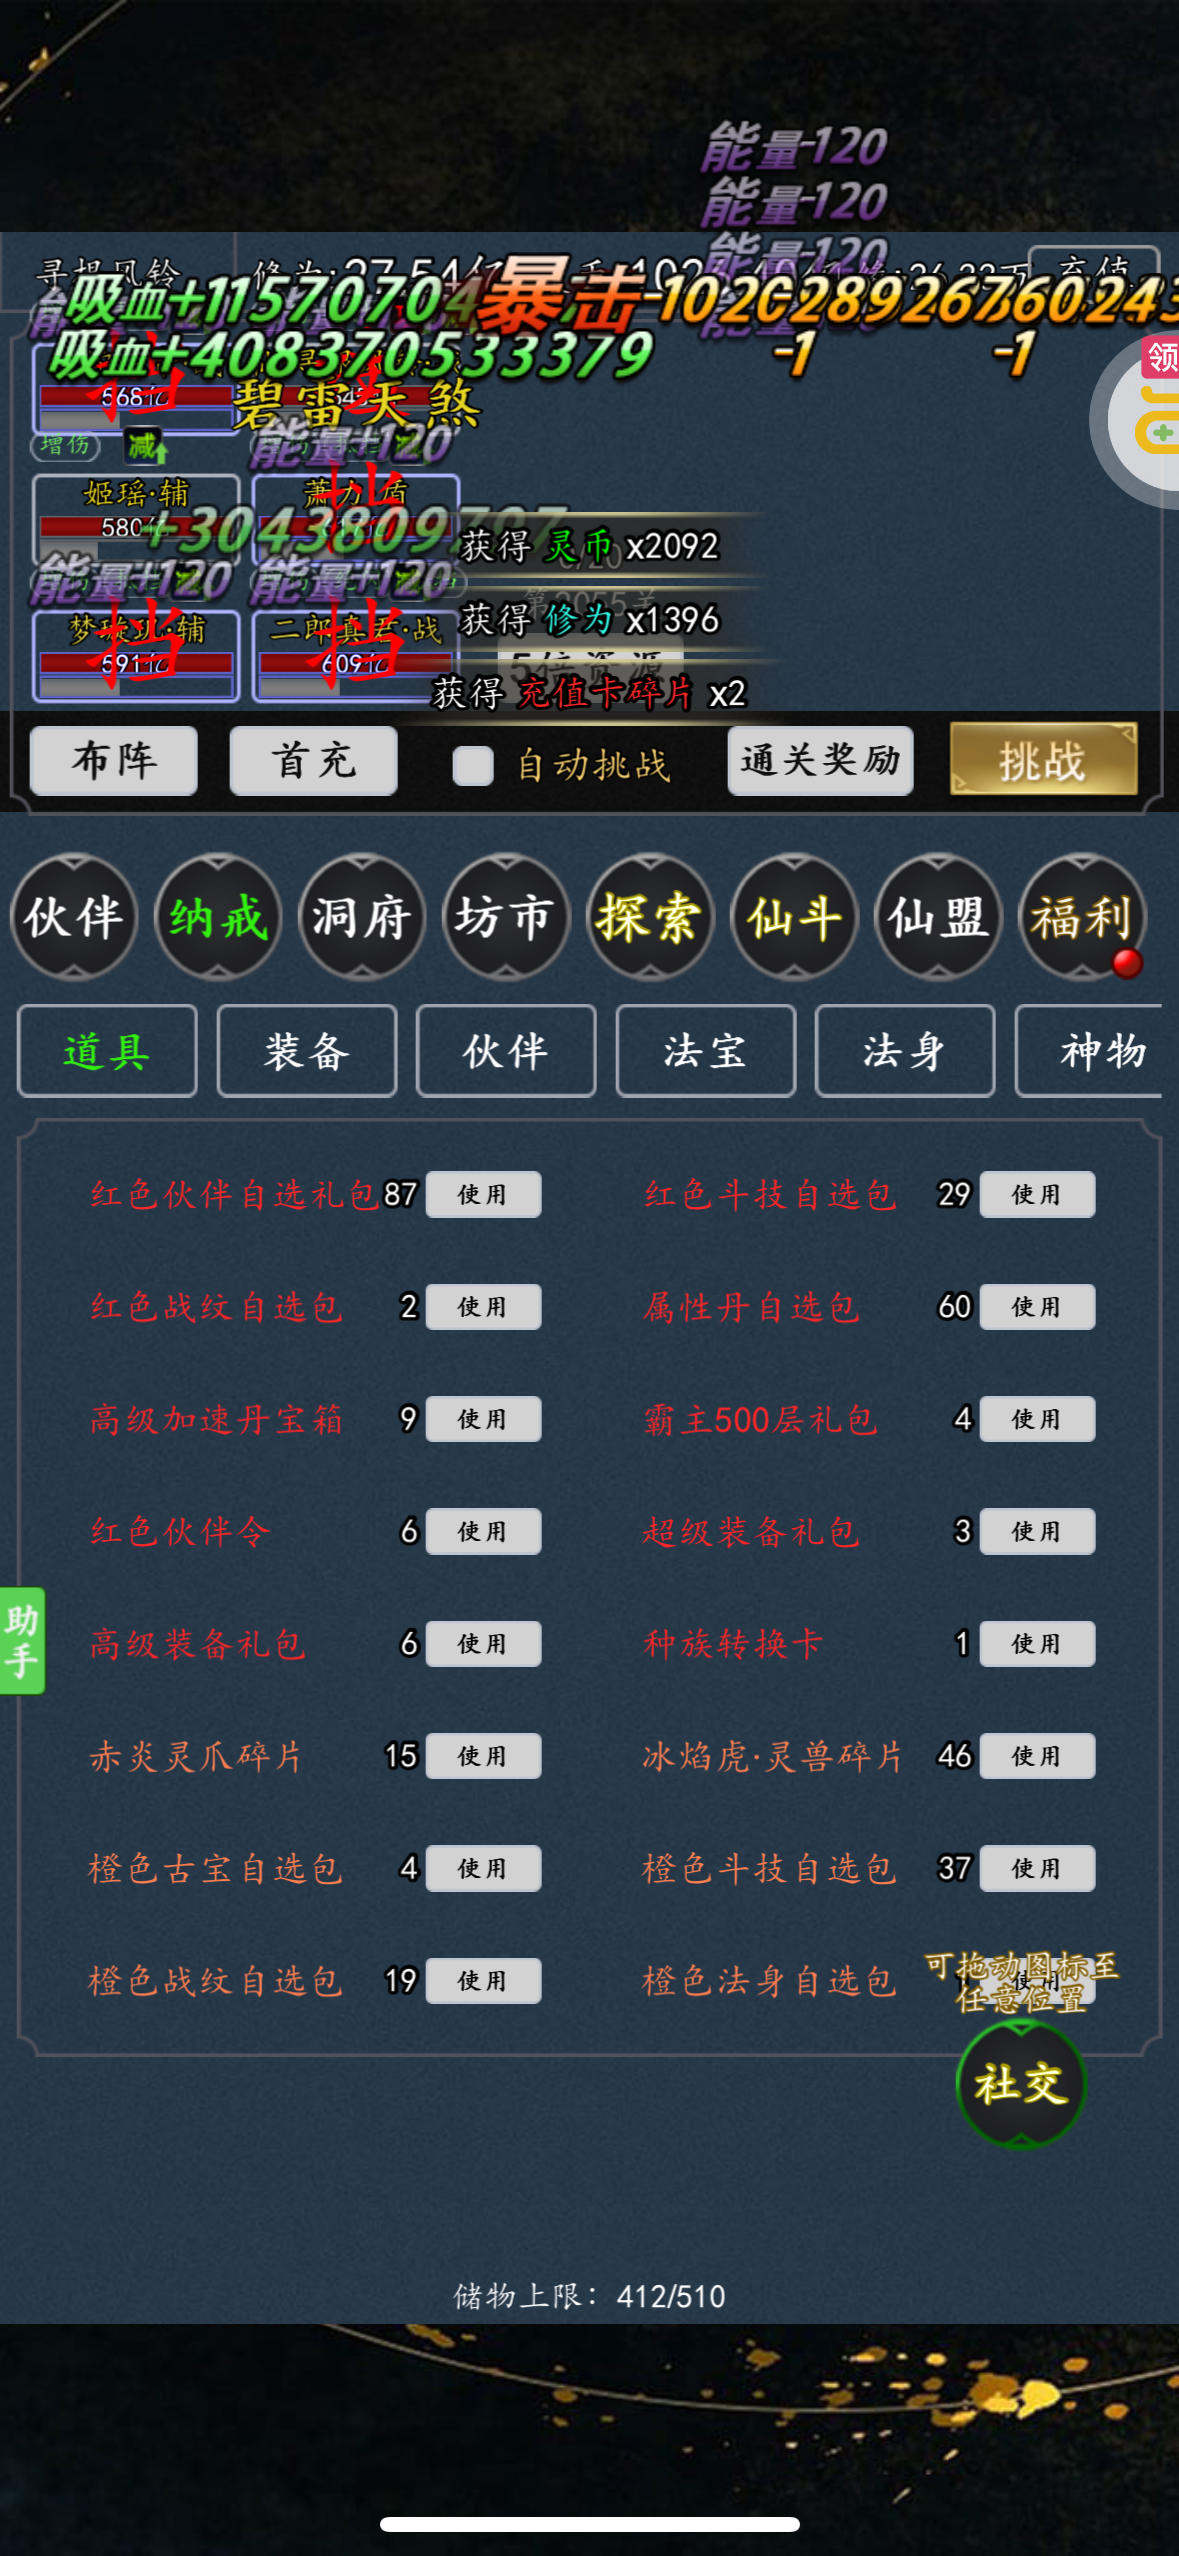The image size is (1179, 2556).
Task: Open the 洞府 round icon
Action: (x=362, y=917)
